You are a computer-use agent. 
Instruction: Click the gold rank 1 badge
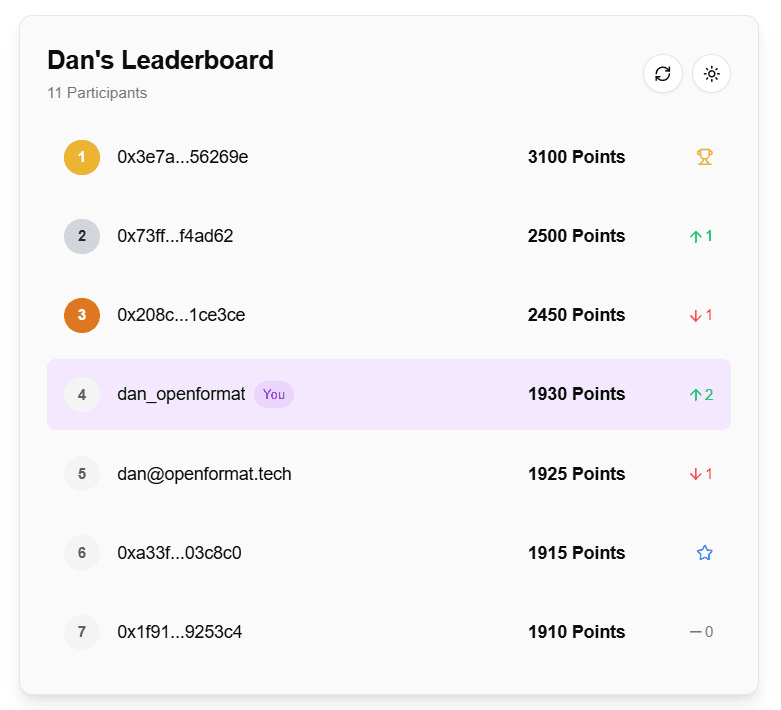(x=82, y=157)
